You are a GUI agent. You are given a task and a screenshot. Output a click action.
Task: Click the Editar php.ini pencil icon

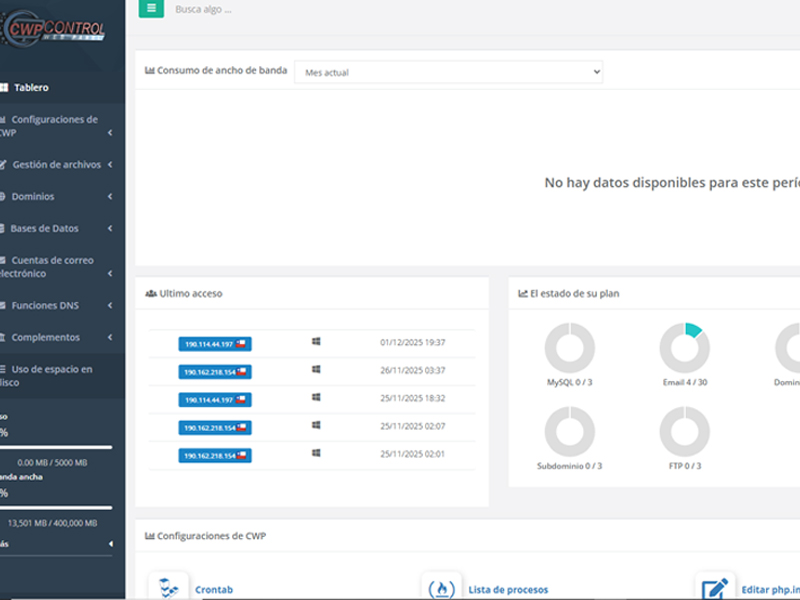(715, 588)
